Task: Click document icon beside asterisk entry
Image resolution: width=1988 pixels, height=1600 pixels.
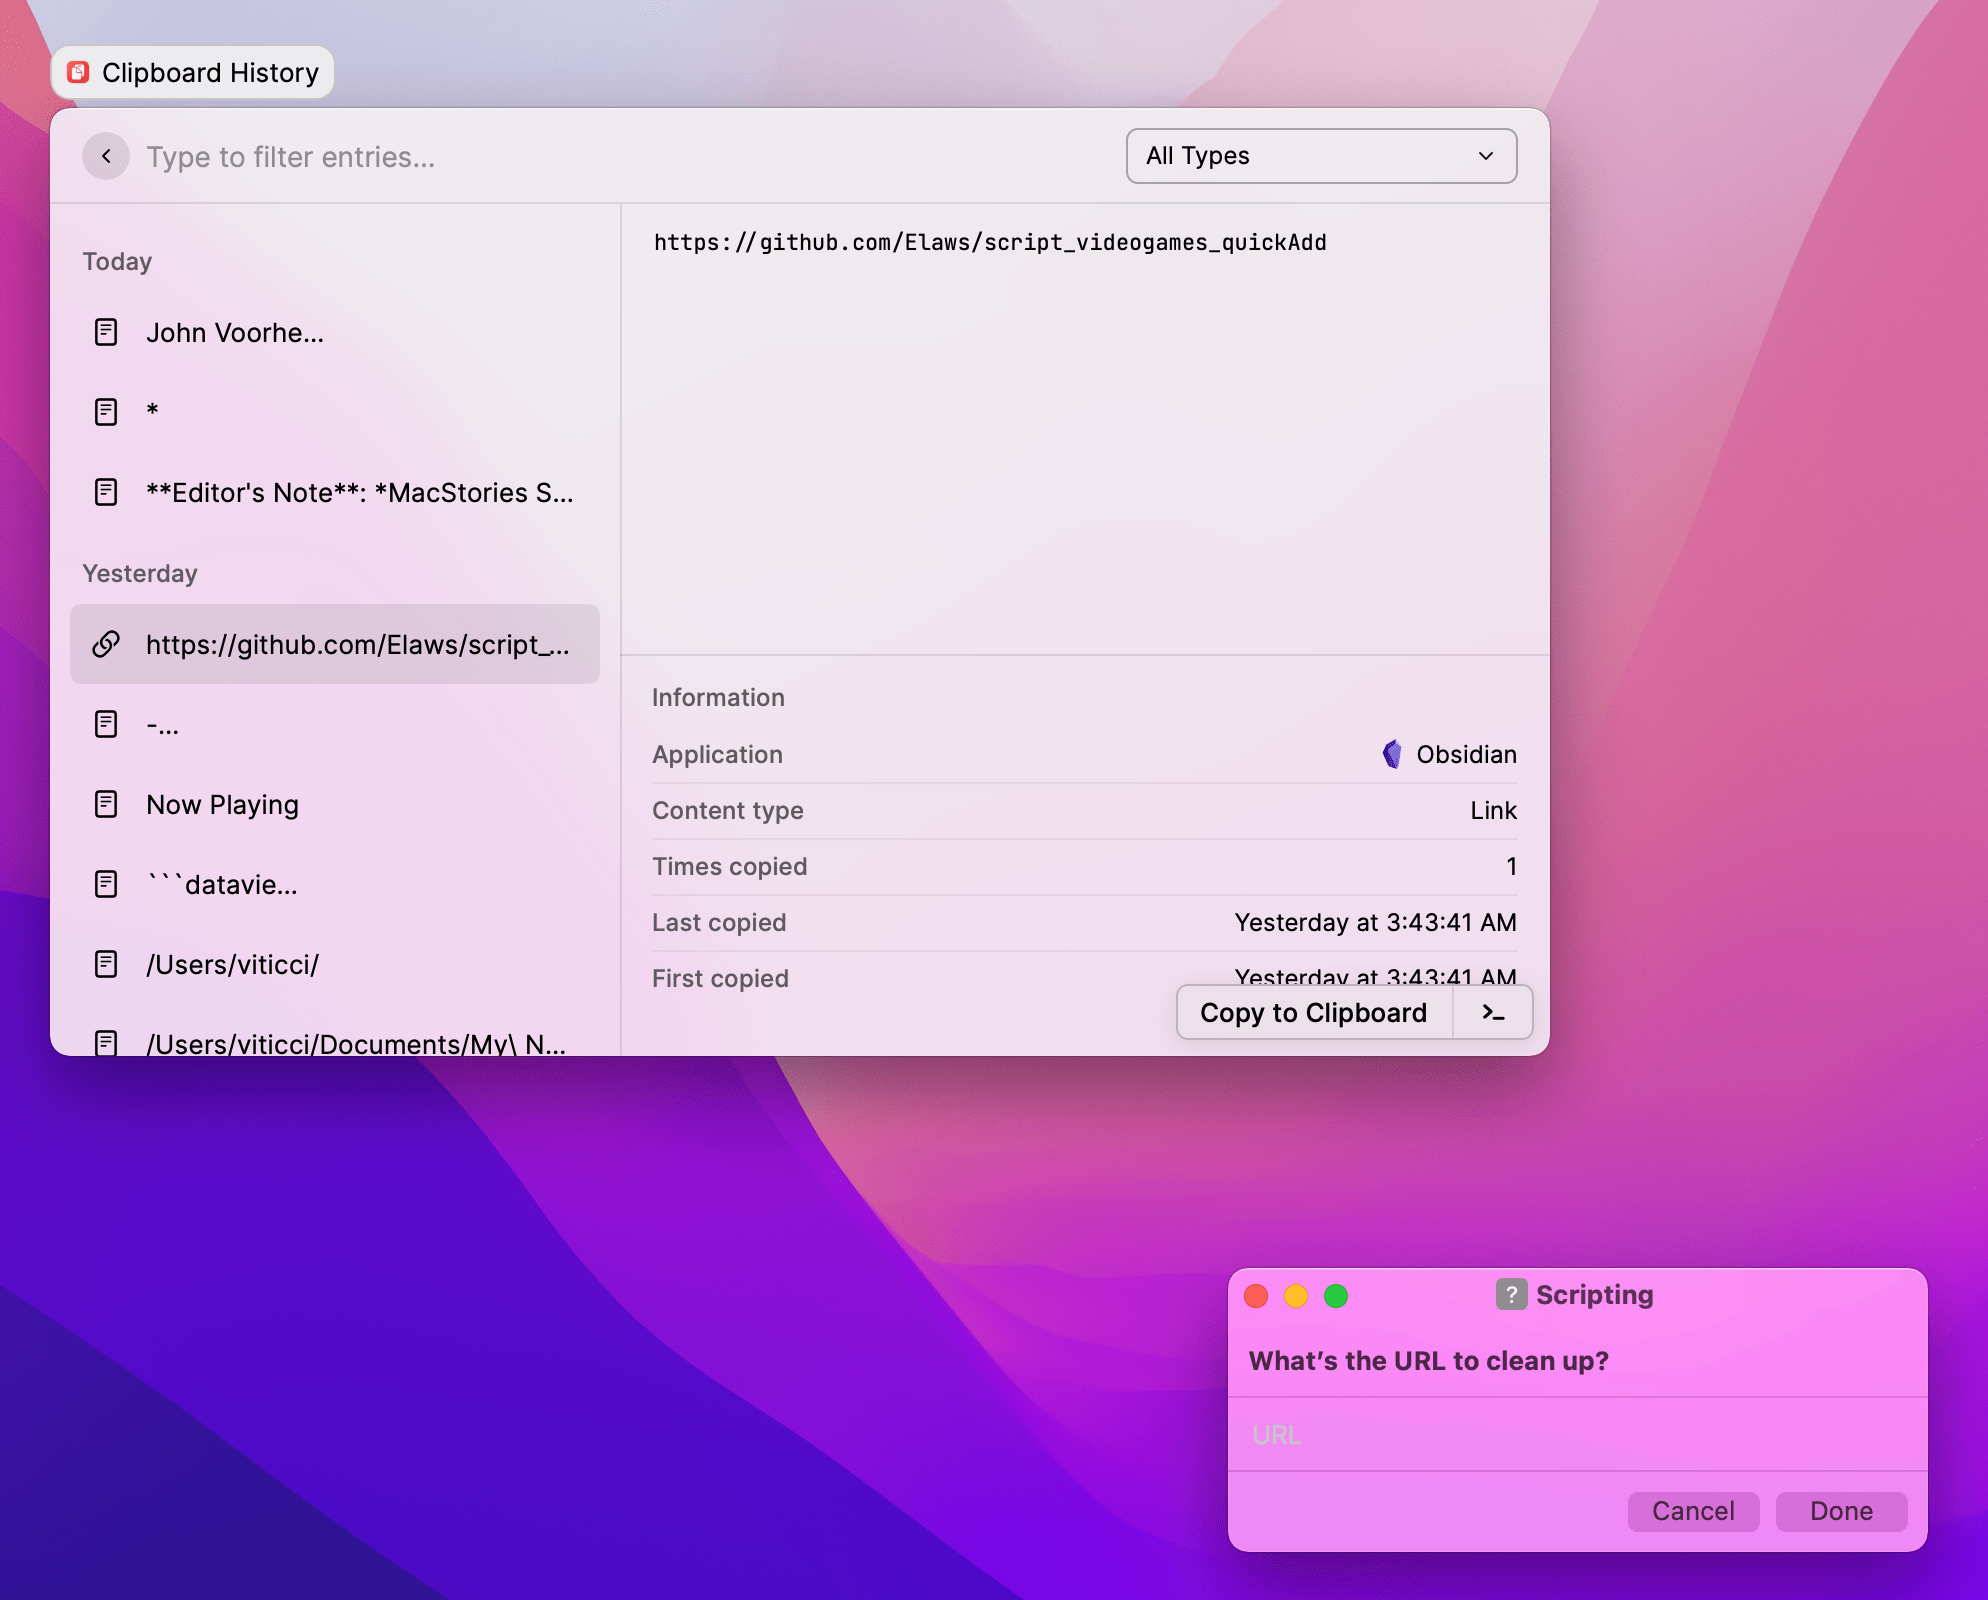Action: point(106,412)
